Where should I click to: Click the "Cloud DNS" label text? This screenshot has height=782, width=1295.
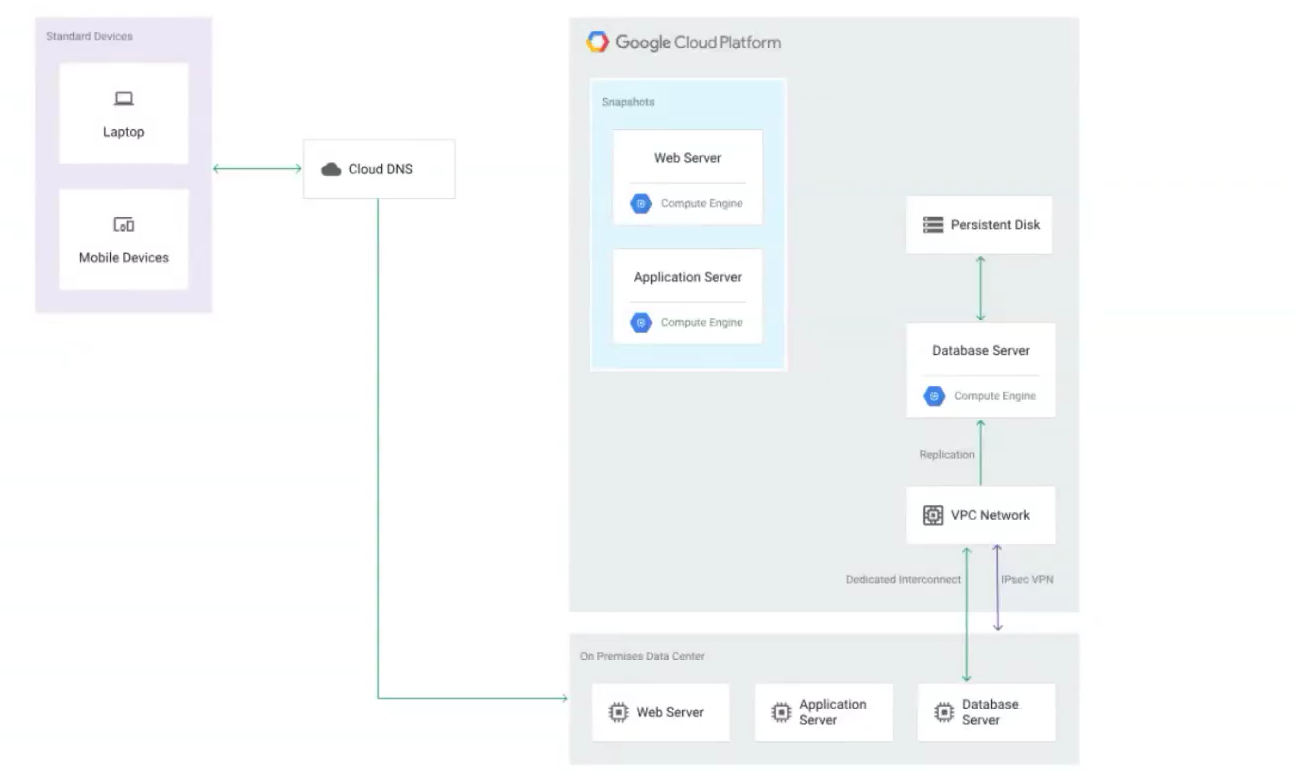click(380, 169)
